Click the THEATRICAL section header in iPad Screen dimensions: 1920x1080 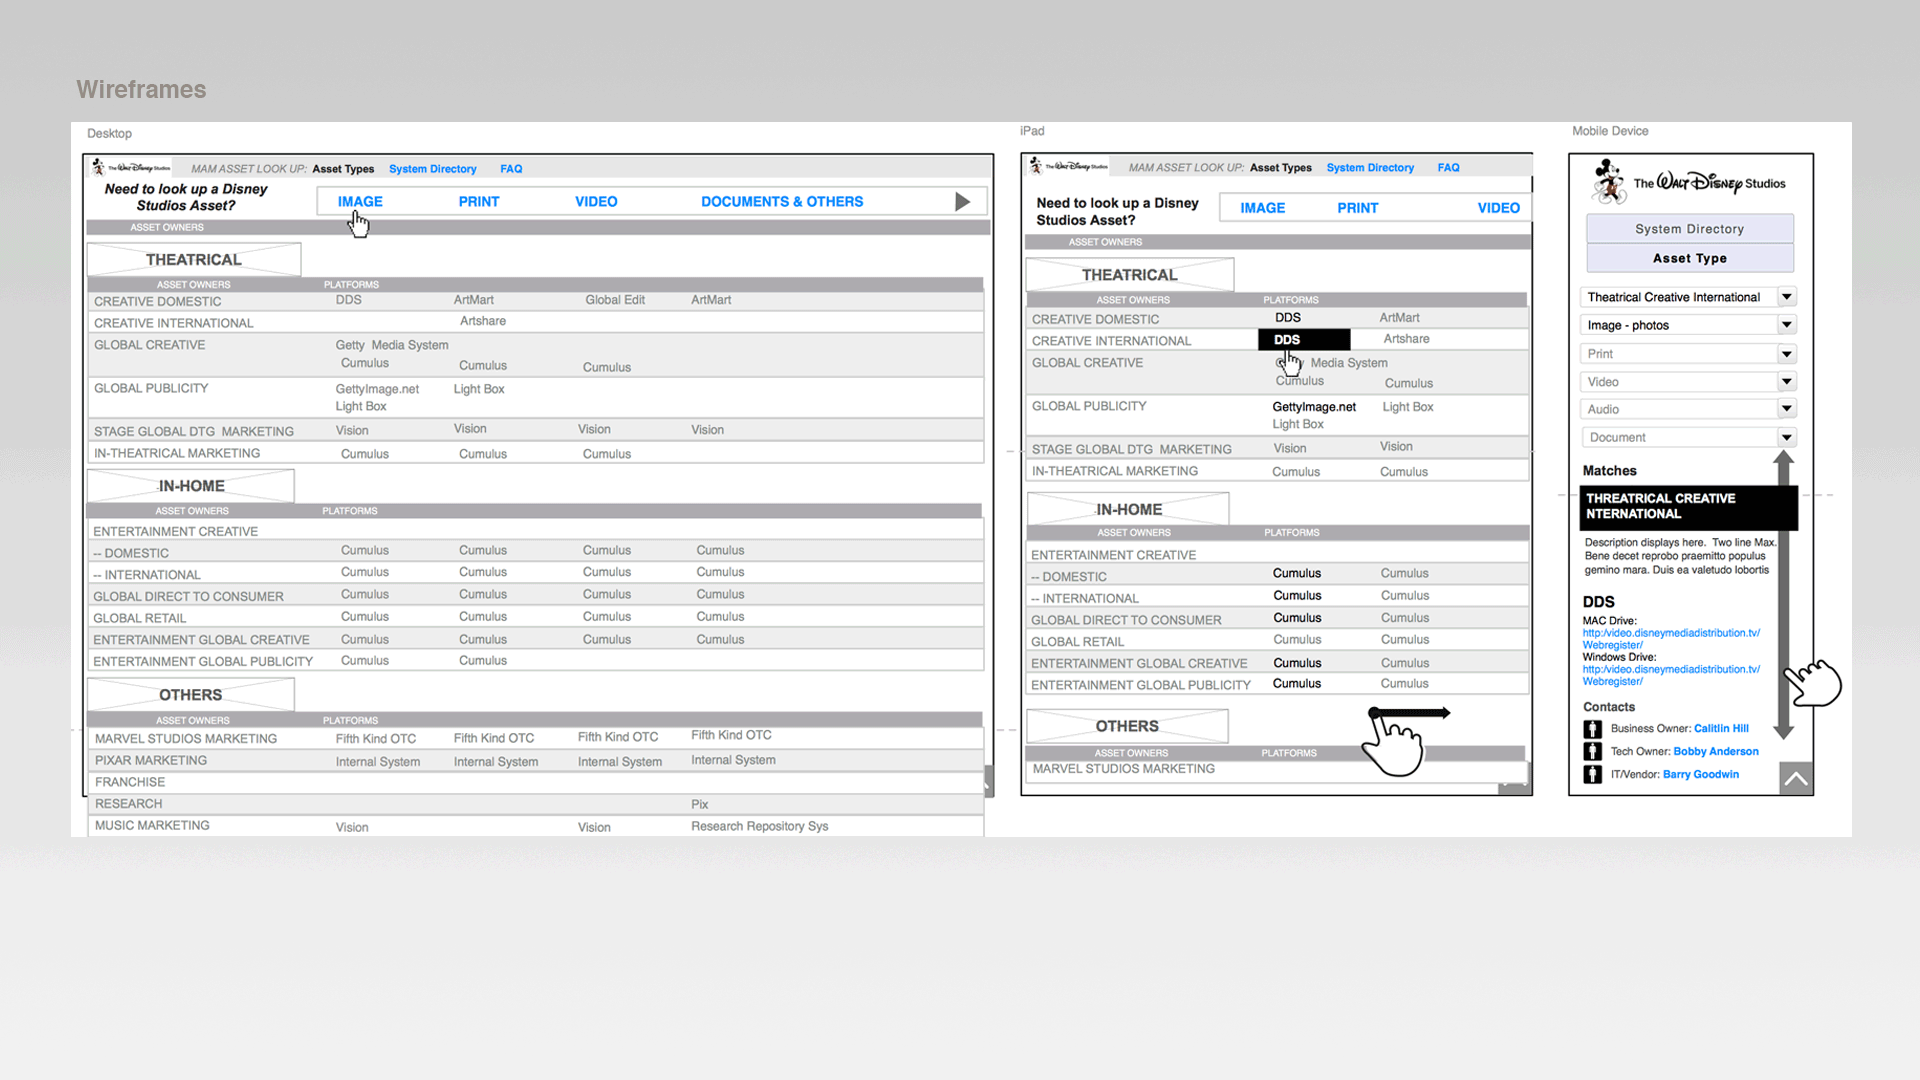[1130, 275]
